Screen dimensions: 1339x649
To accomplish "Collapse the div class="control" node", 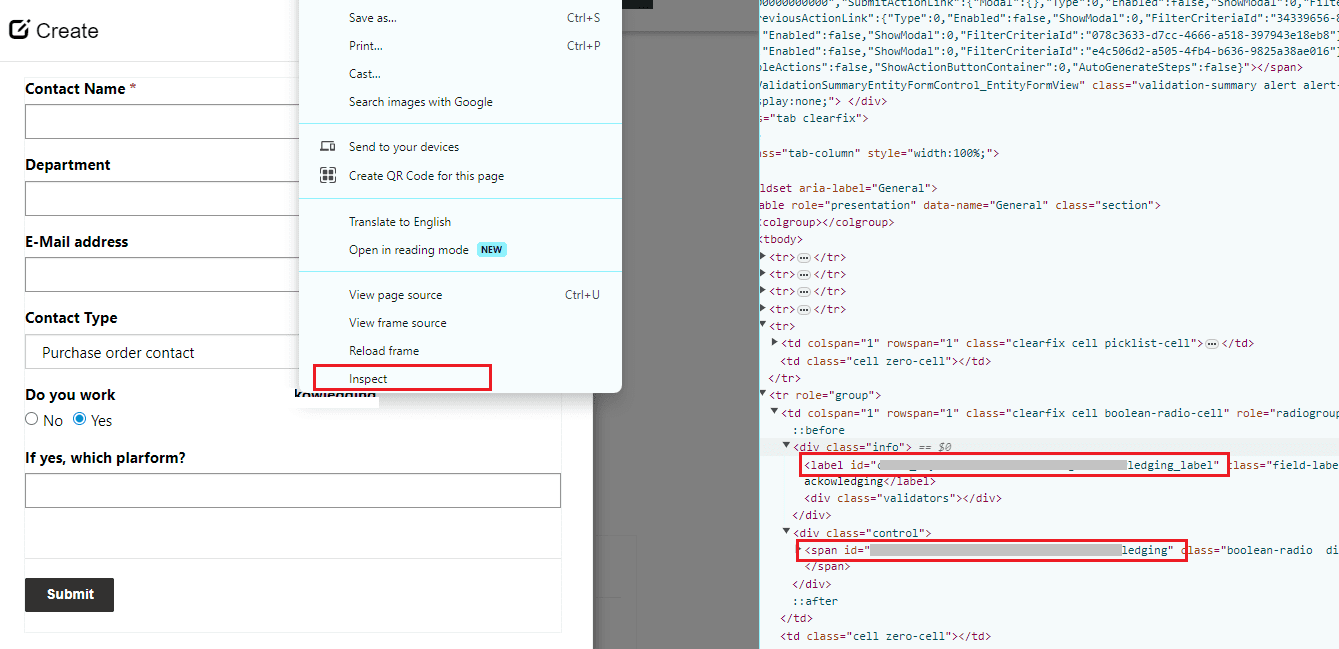I will pyautogui.click(x=786, y=533).
